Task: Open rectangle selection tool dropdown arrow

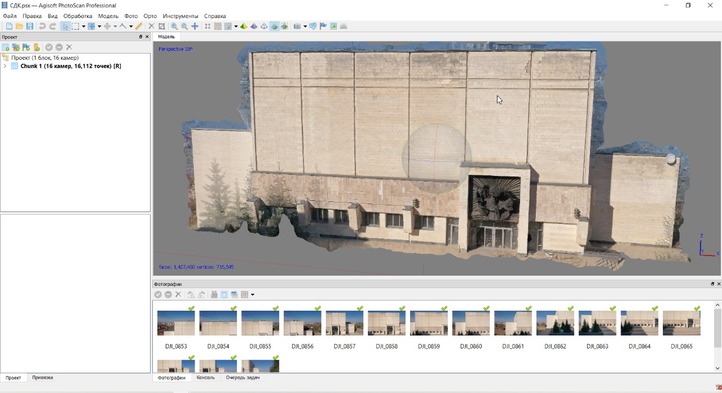Action: [83, 26]
